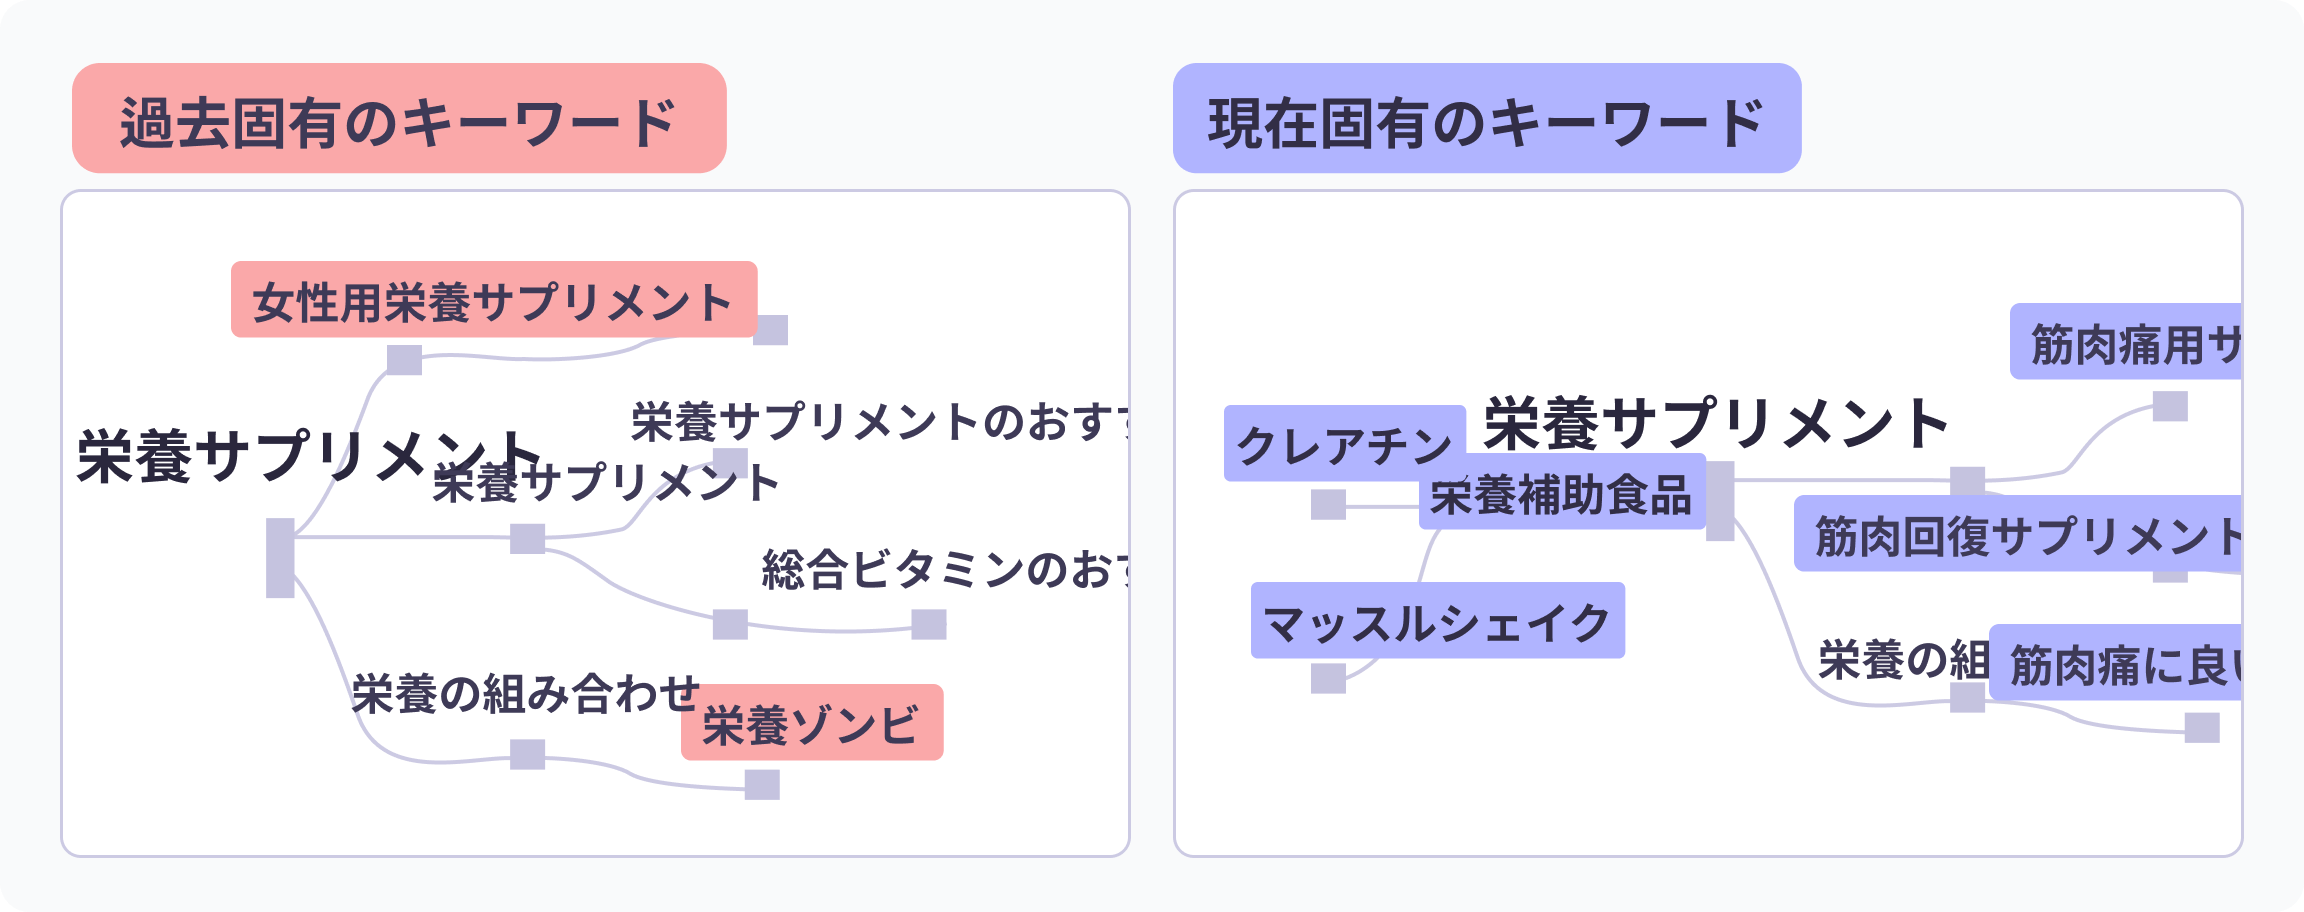Image resolution: width=2304 pixels, height=912 pixels.
Task: Click the tall root node of past tree
Action: point(280,558)
